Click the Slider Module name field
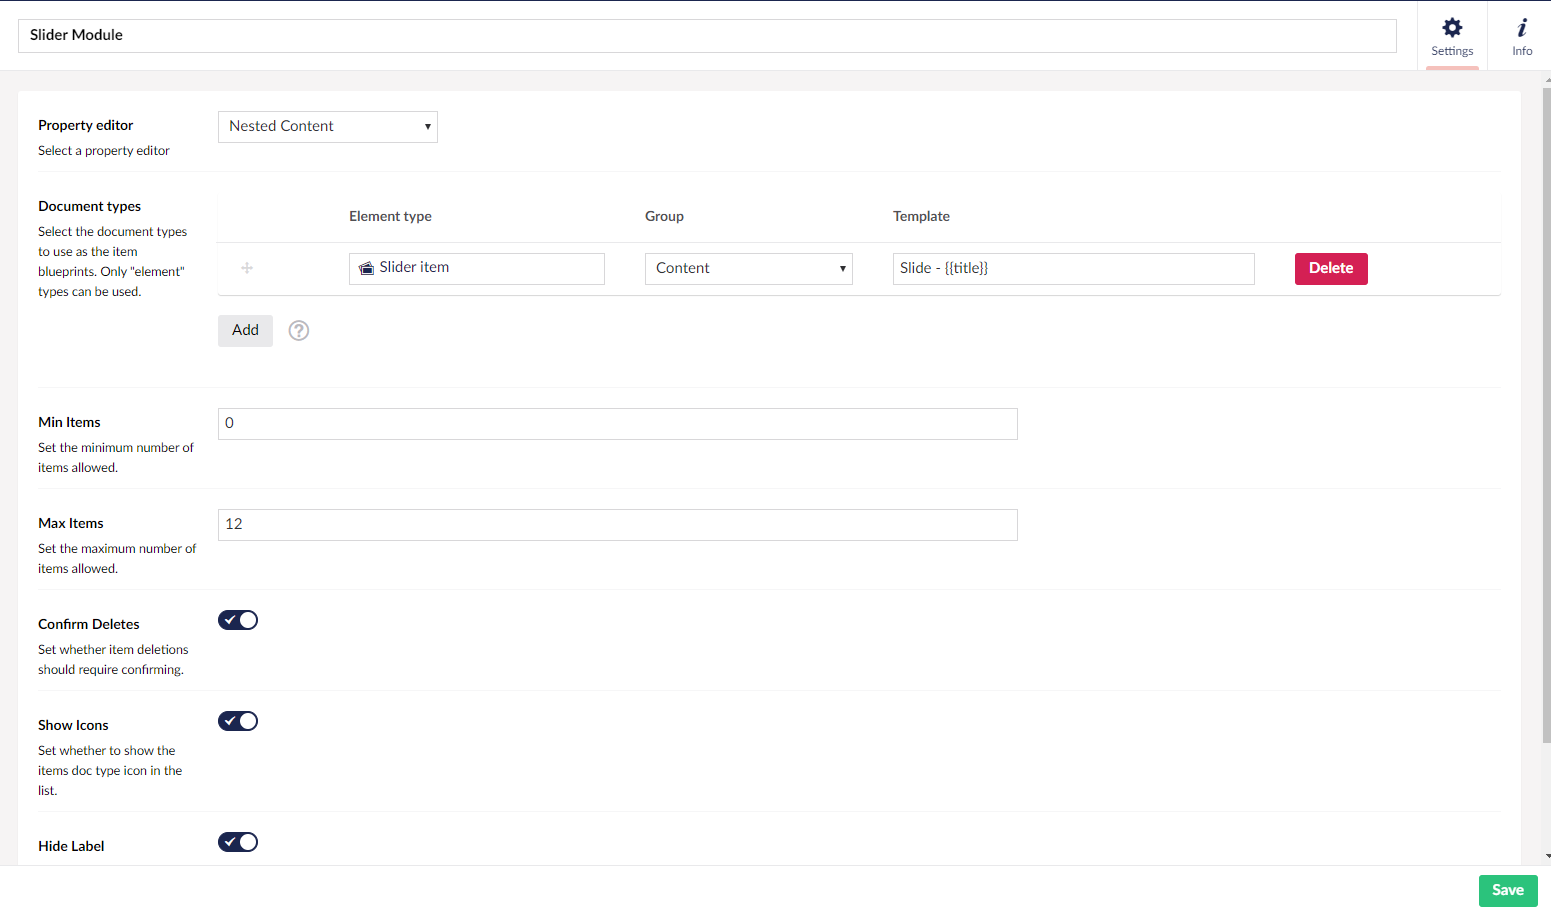 click(x=706, y=36)
